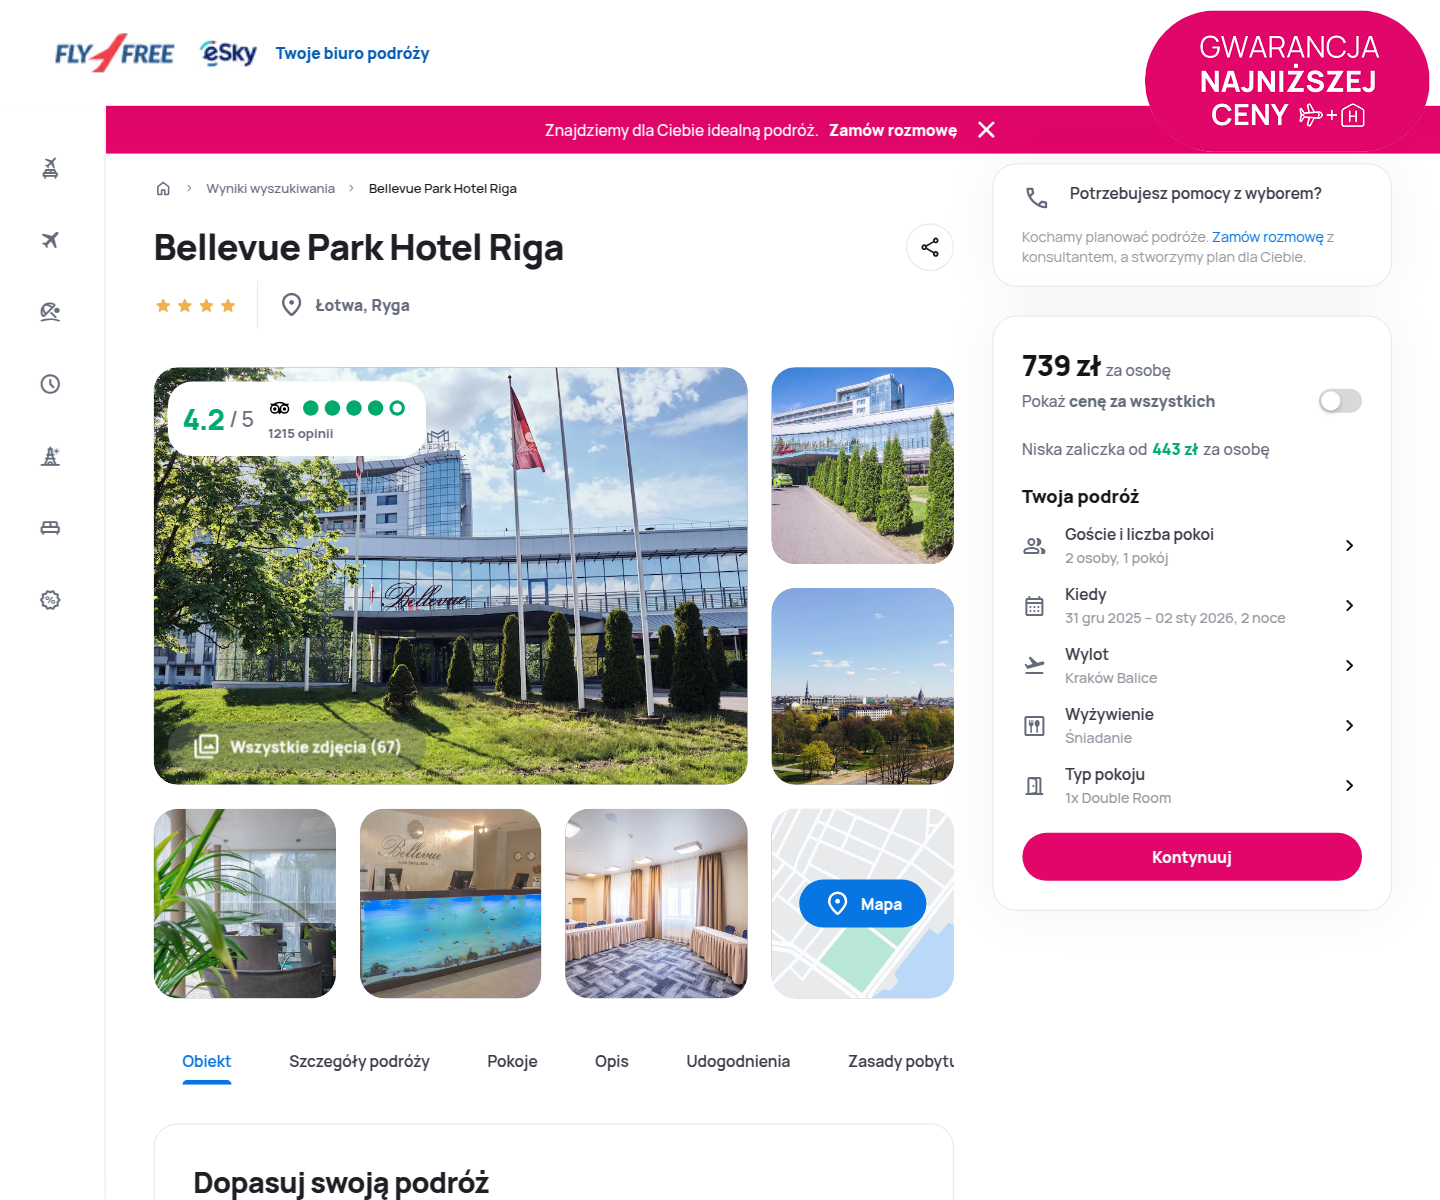
Task: Go to home breadcrumb icon
Action: 163,189
